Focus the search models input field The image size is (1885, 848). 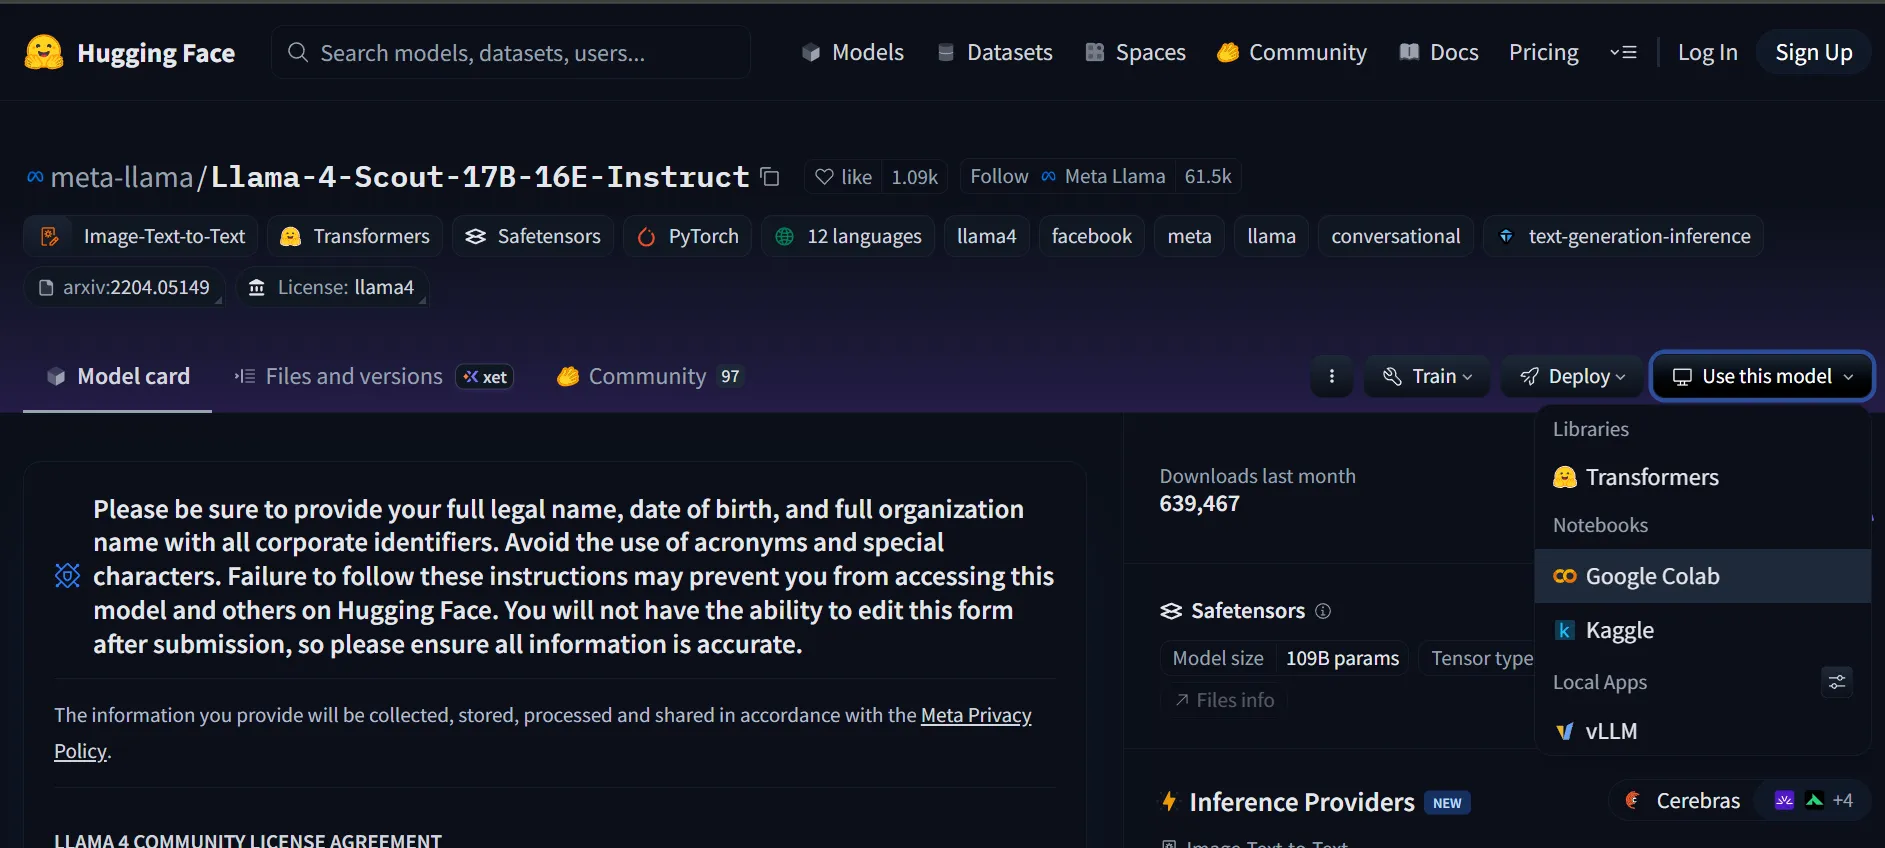(511, 52)
